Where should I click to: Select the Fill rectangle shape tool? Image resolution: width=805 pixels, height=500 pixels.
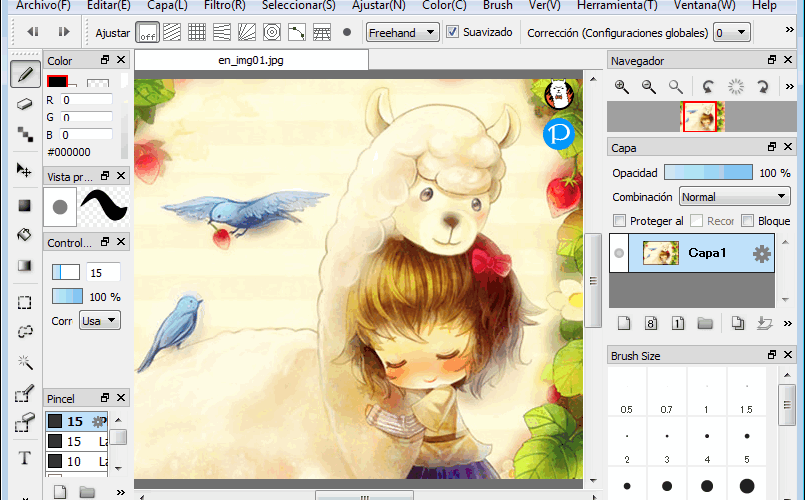click(x=25, y=205)
